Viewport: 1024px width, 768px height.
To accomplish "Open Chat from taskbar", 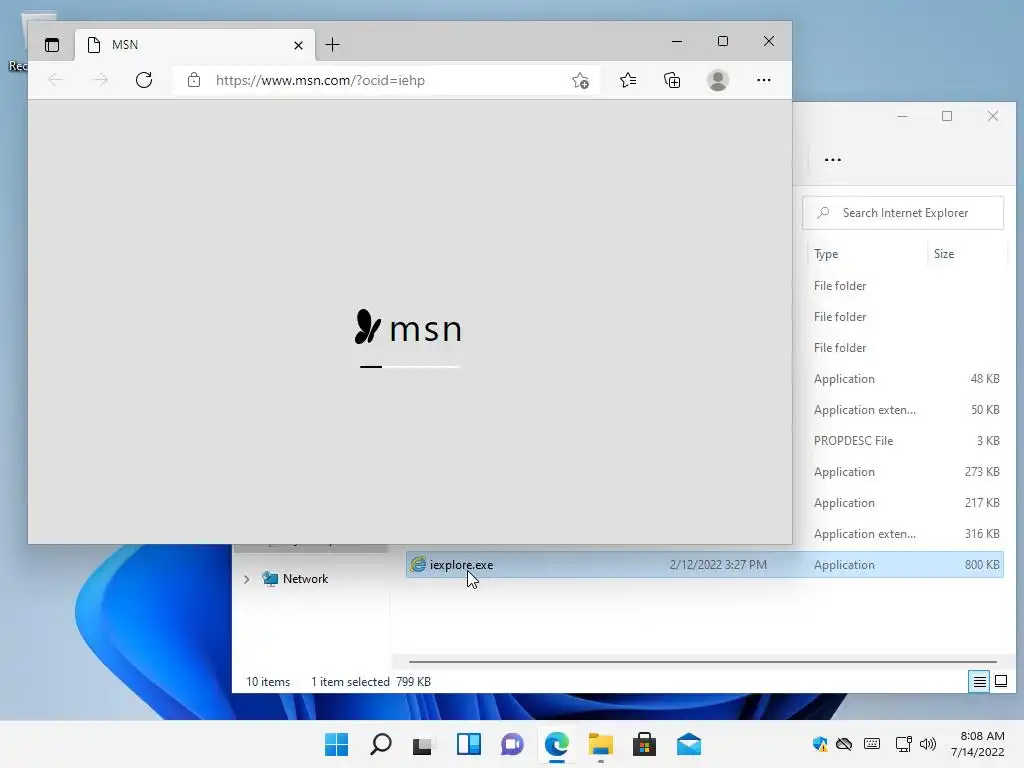I will coord(512,744).
